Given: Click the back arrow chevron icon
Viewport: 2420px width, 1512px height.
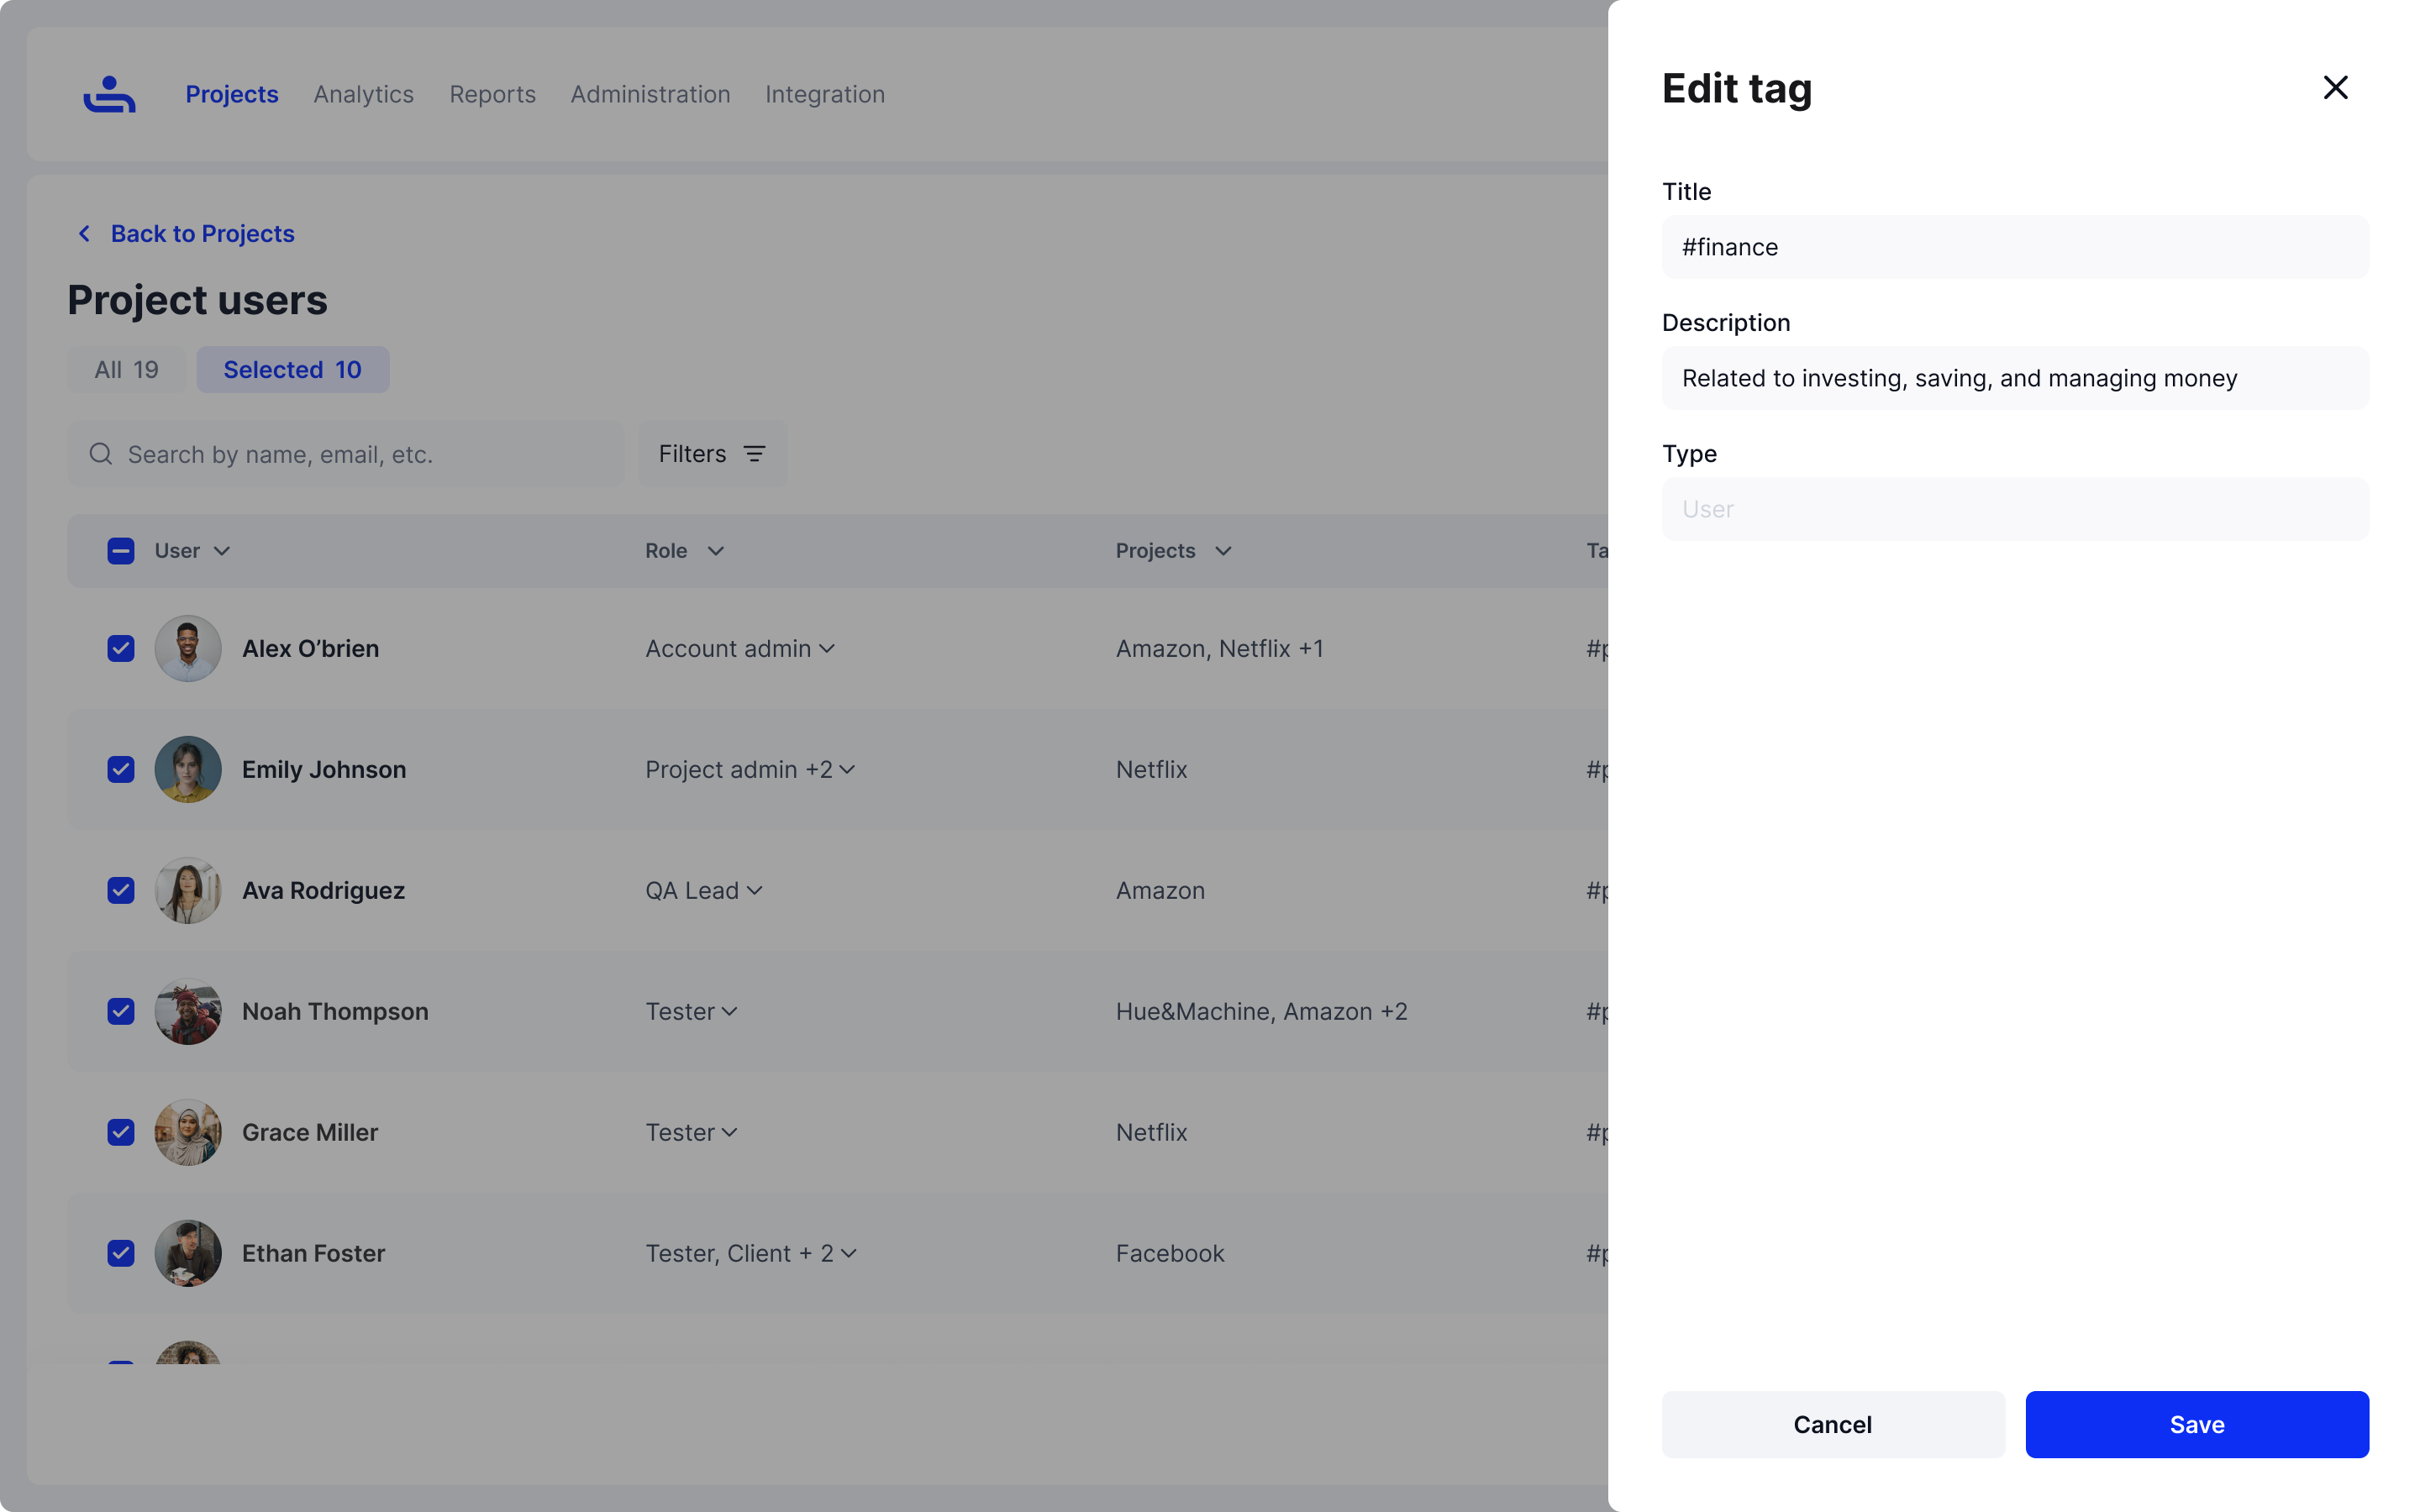Looking at the screenshot, I should point(85,233).
